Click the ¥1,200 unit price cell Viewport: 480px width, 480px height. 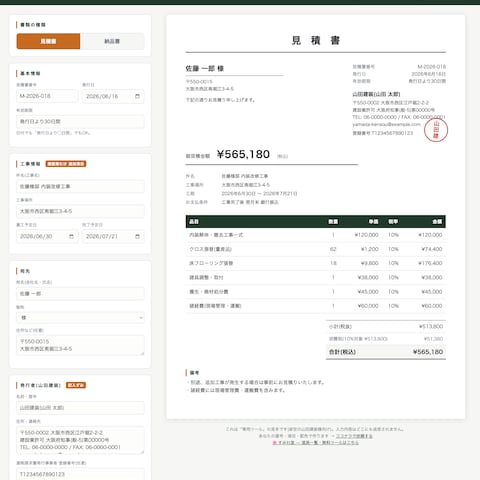(370, 249)
